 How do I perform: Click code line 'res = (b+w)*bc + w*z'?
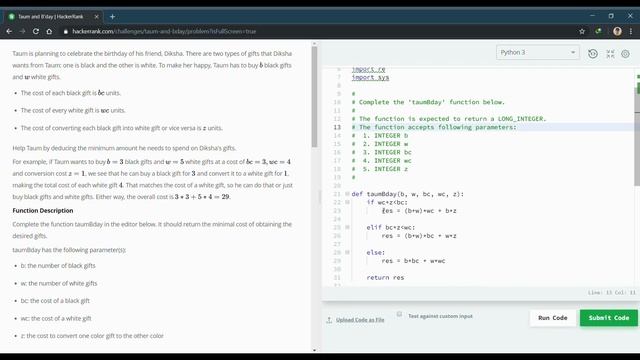coord(419,236)
